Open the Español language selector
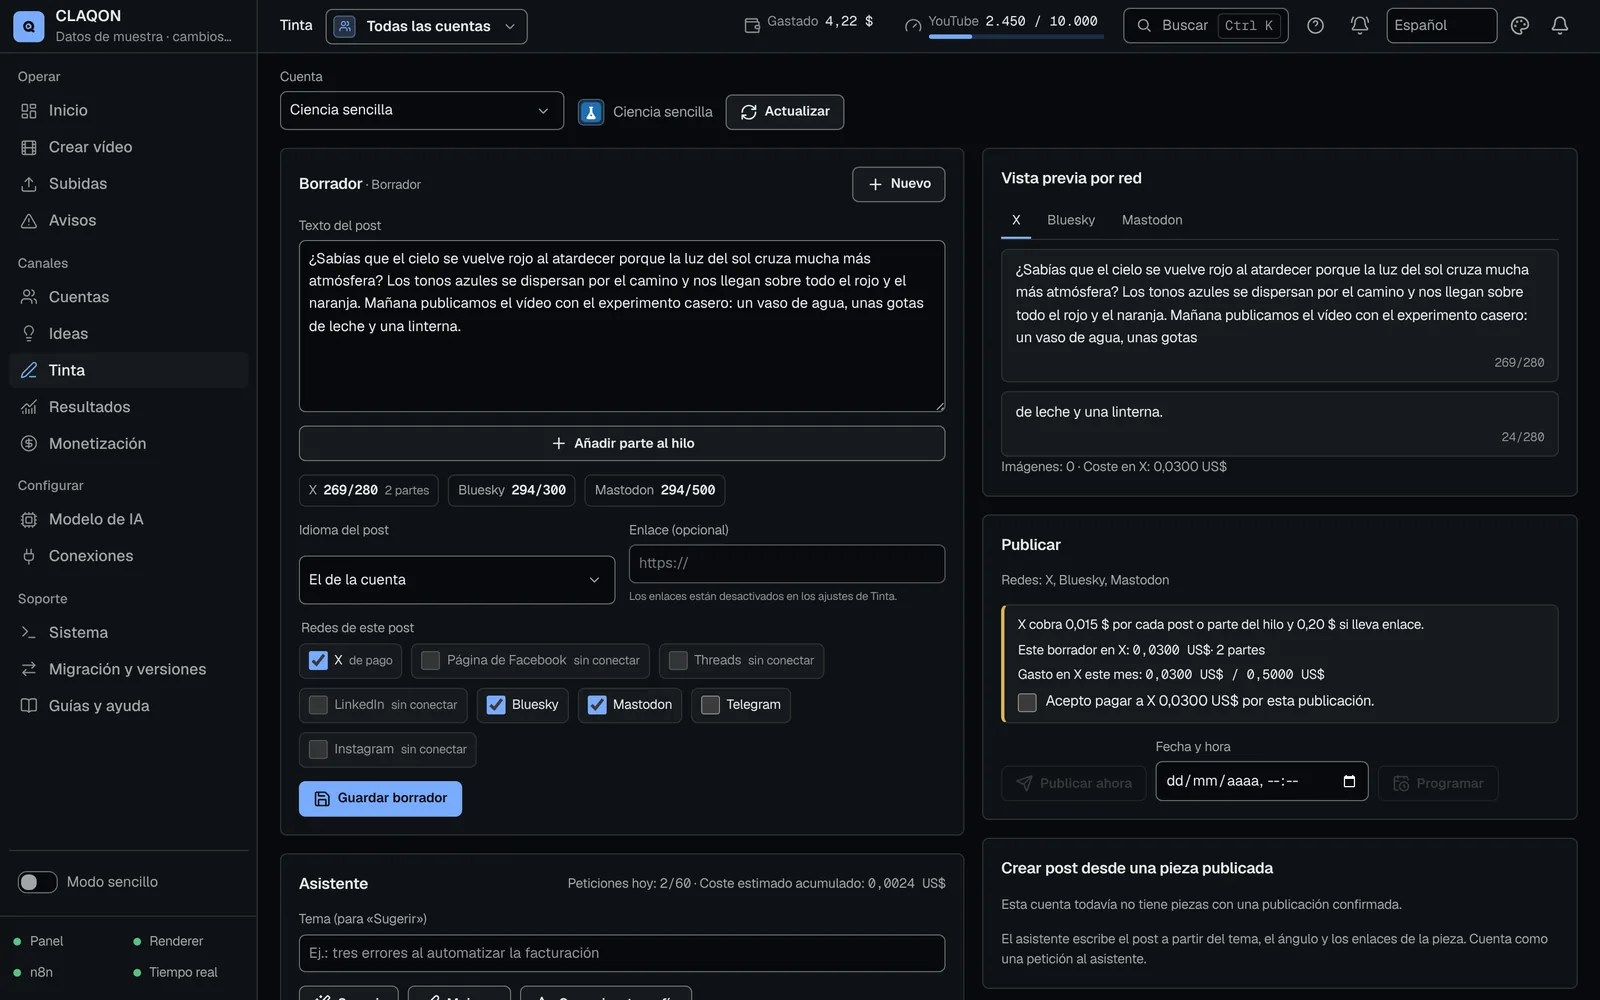 click(1441, 26)
